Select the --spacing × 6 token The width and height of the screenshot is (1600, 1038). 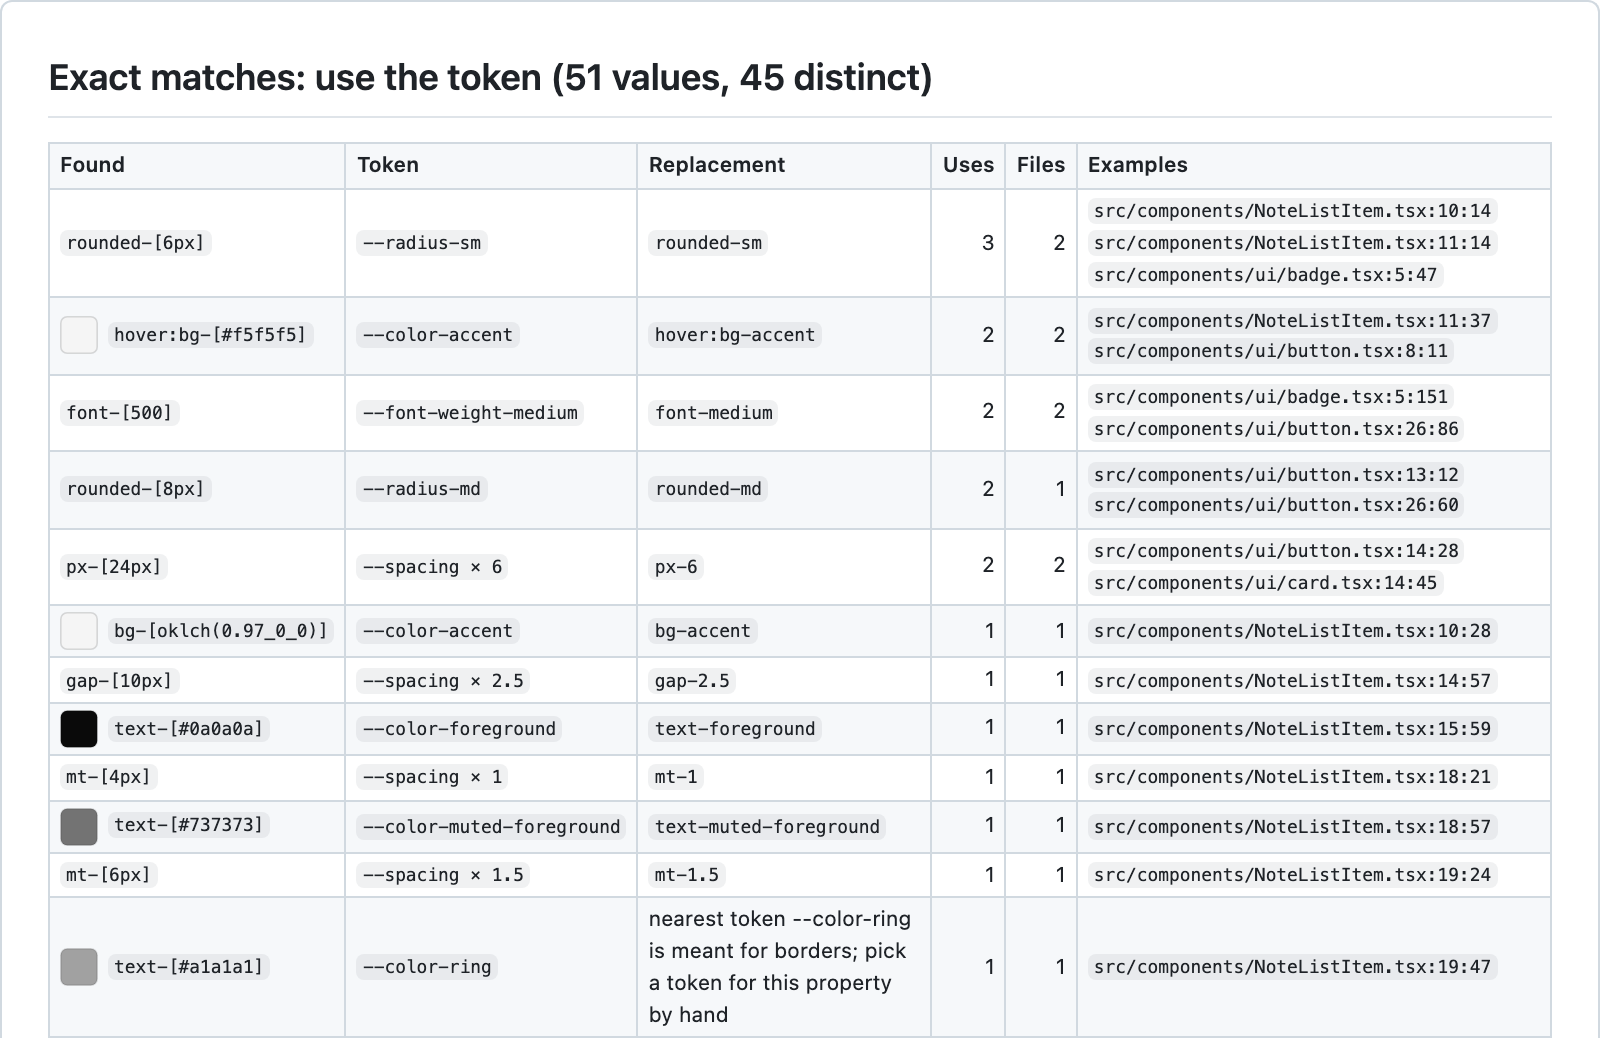[432, 567]
